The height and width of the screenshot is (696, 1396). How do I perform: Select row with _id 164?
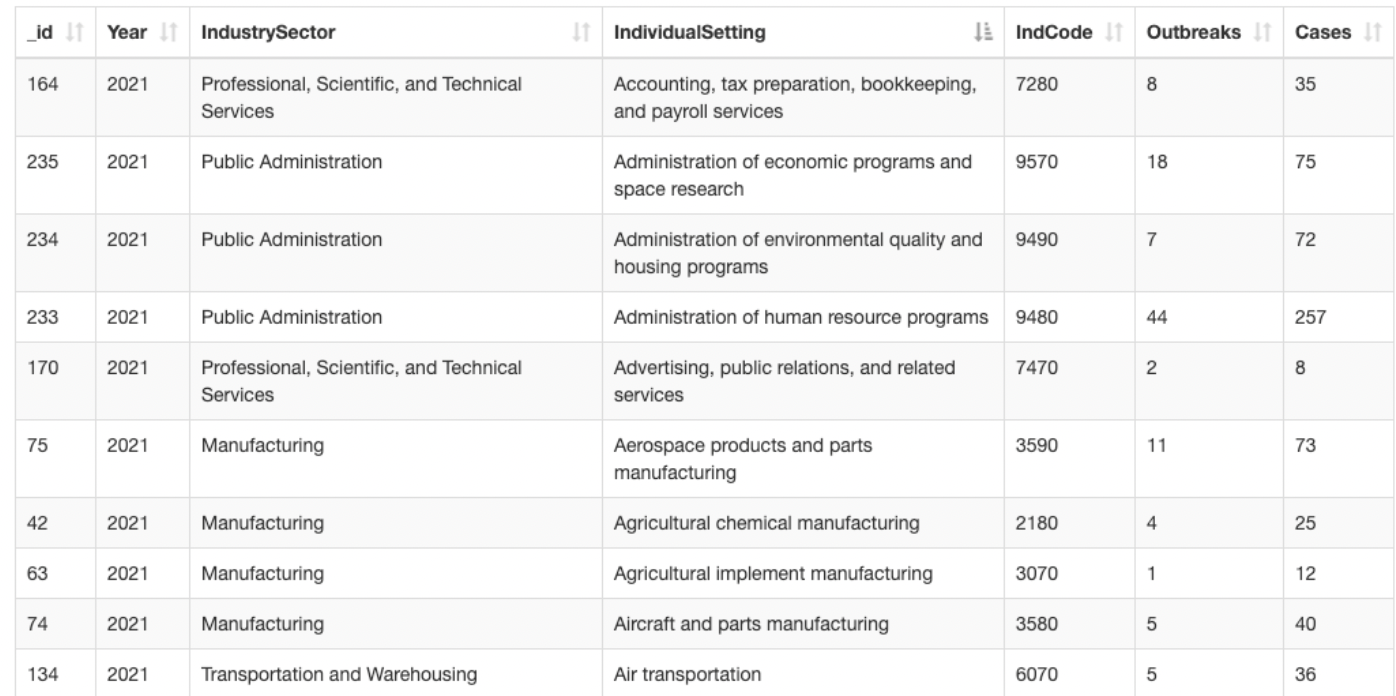(x=698, y=98)
